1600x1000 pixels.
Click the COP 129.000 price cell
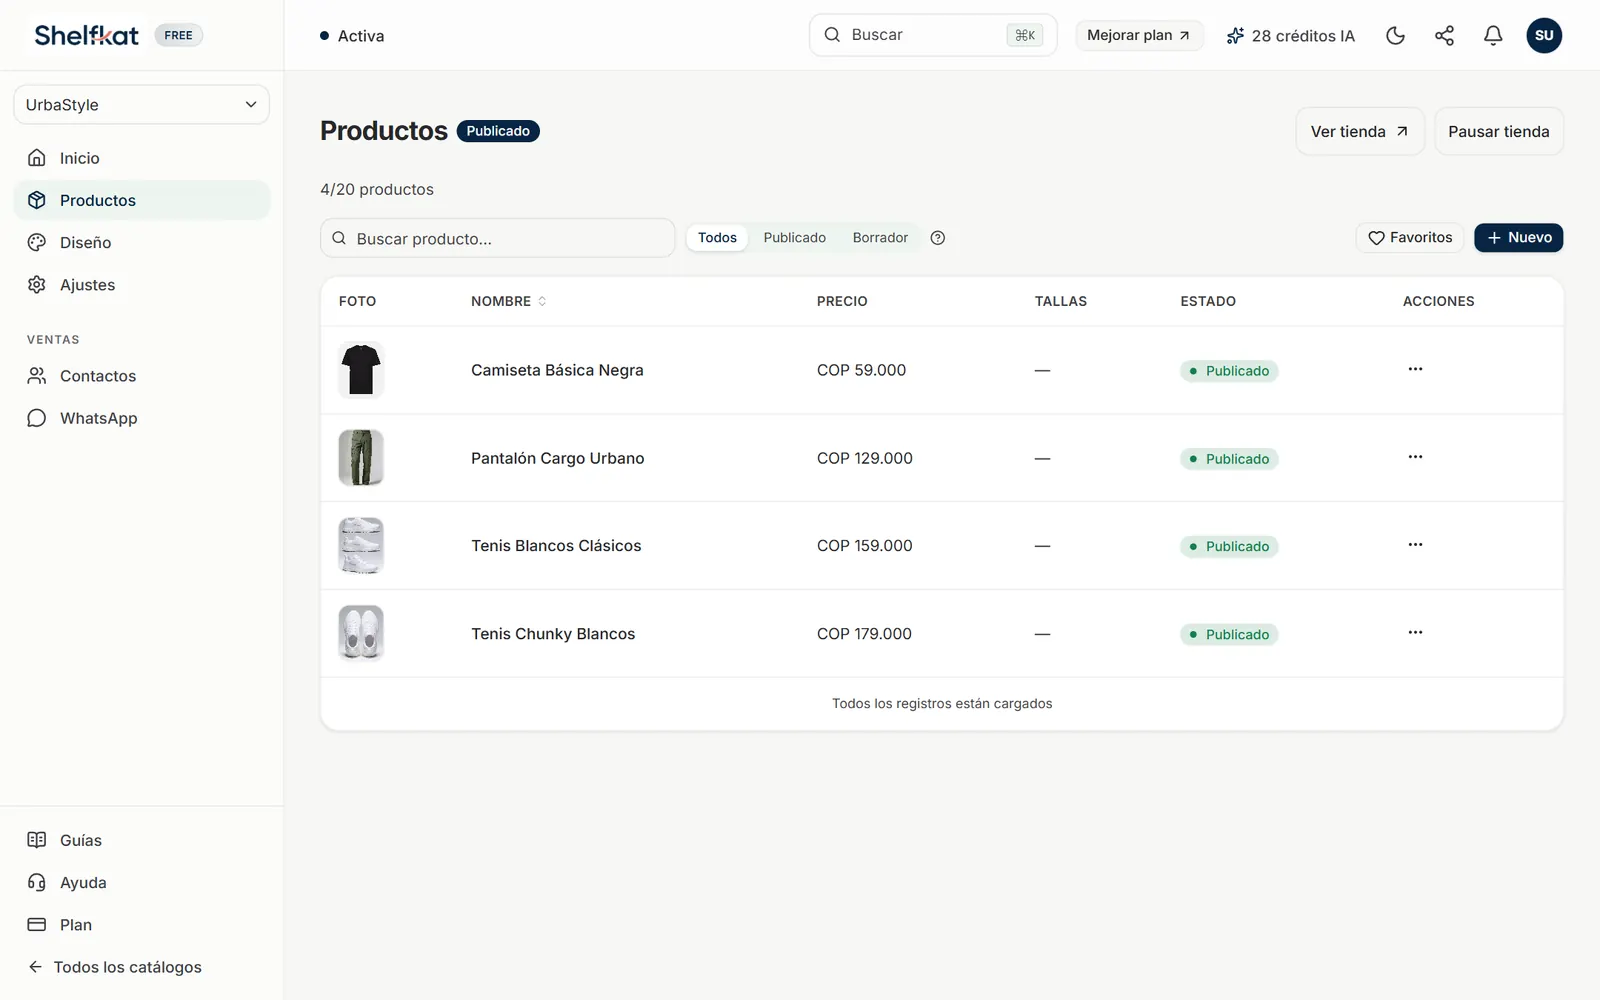click(x=865, y=458)
